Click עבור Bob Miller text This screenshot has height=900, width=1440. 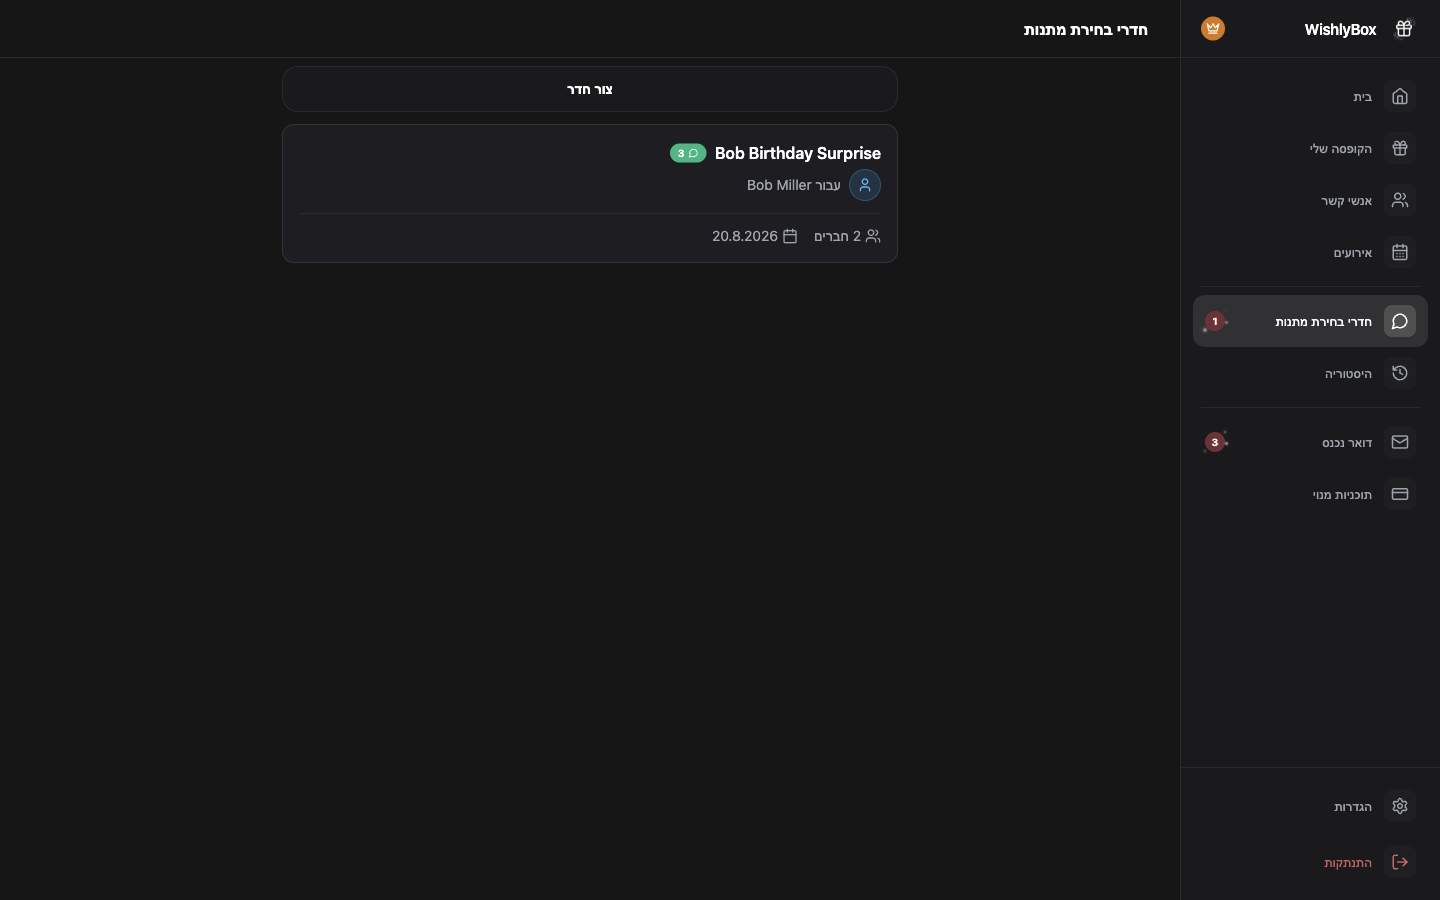(x=794, y=185)
